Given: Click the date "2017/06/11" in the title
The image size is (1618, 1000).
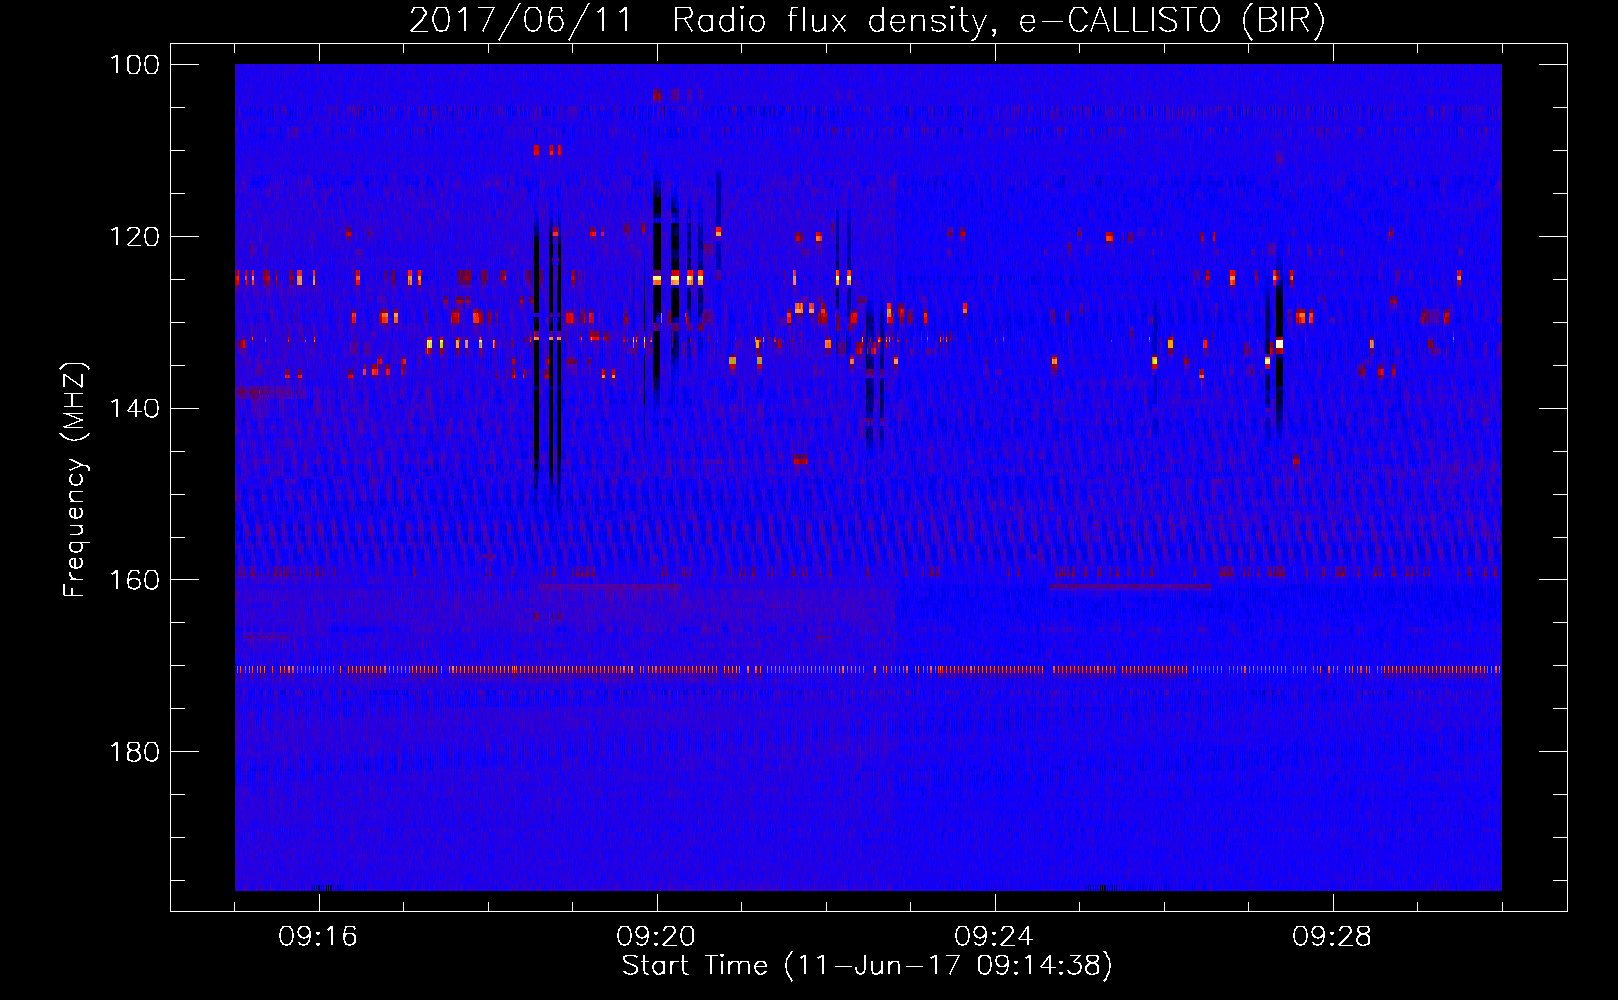Looking at the screenshot, I should 521,21.
